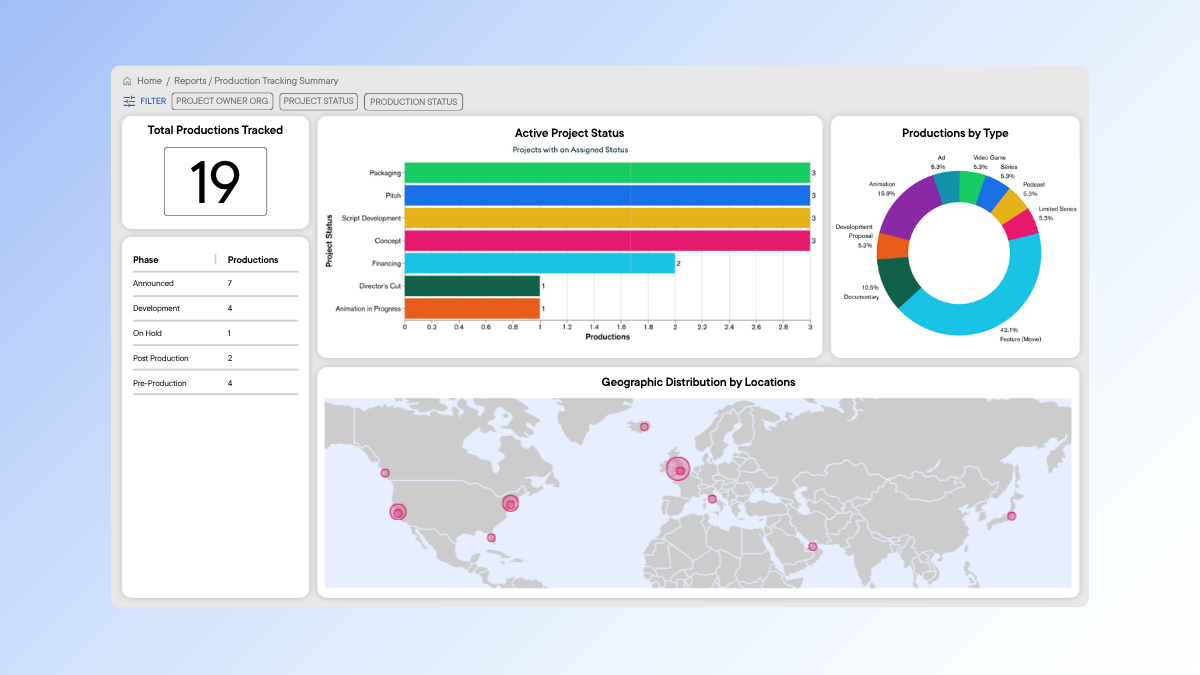Click the filter sliders icon
This screenshot has width=1200, height=675.
[129, 101]
